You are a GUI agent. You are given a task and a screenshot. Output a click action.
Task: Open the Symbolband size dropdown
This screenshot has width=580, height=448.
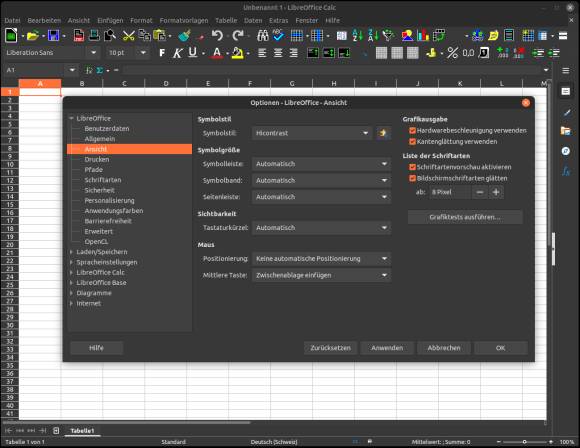[x=321, y=181]
